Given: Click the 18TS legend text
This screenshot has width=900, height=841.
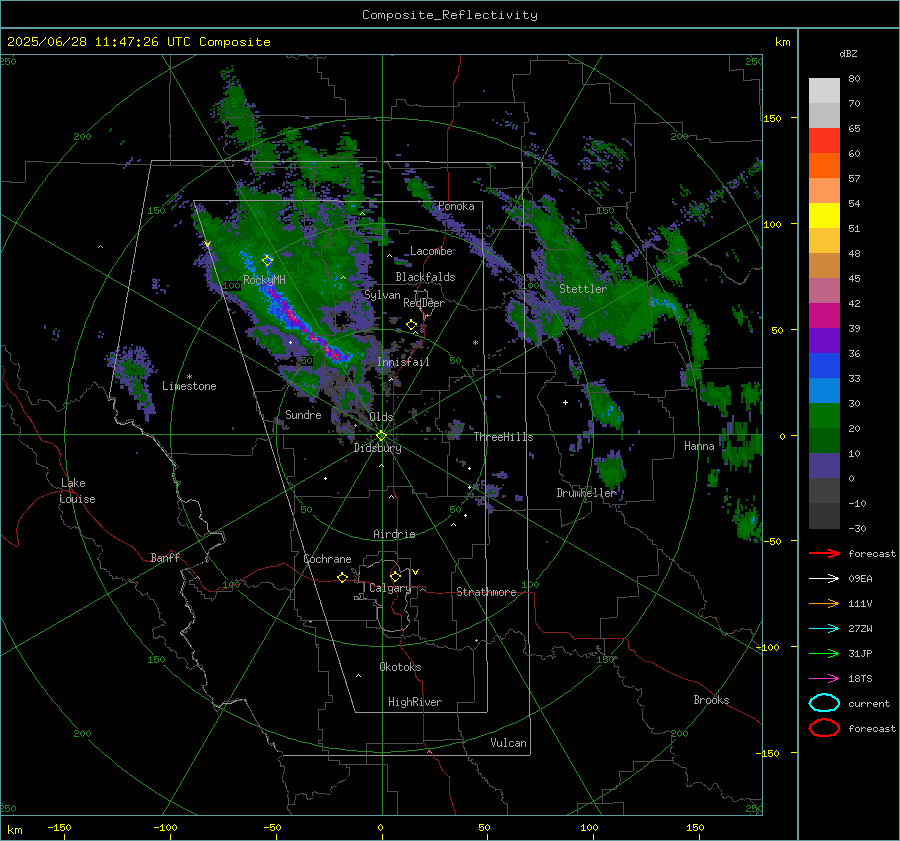Looking at the screenshot, I should tap(860, 679).
